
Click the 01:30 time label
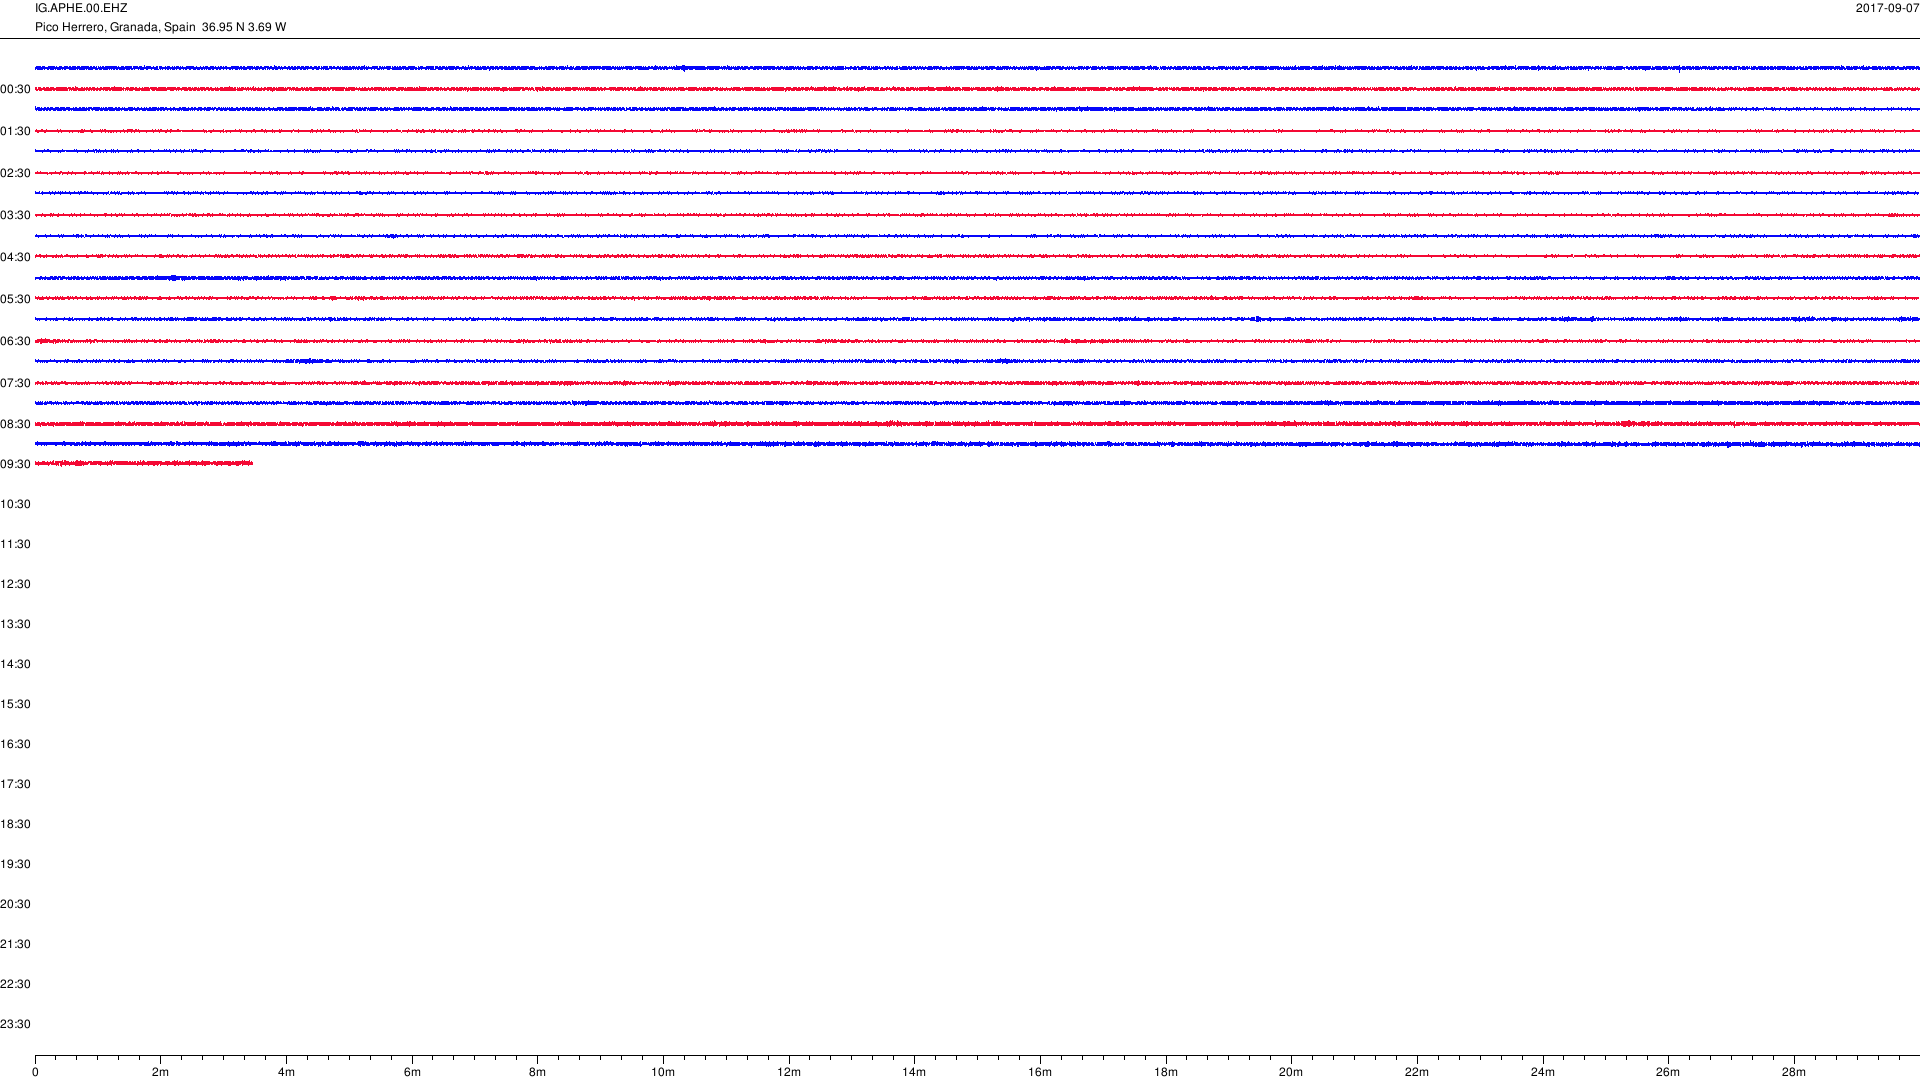pyautogui.click(x=15, y=132)
